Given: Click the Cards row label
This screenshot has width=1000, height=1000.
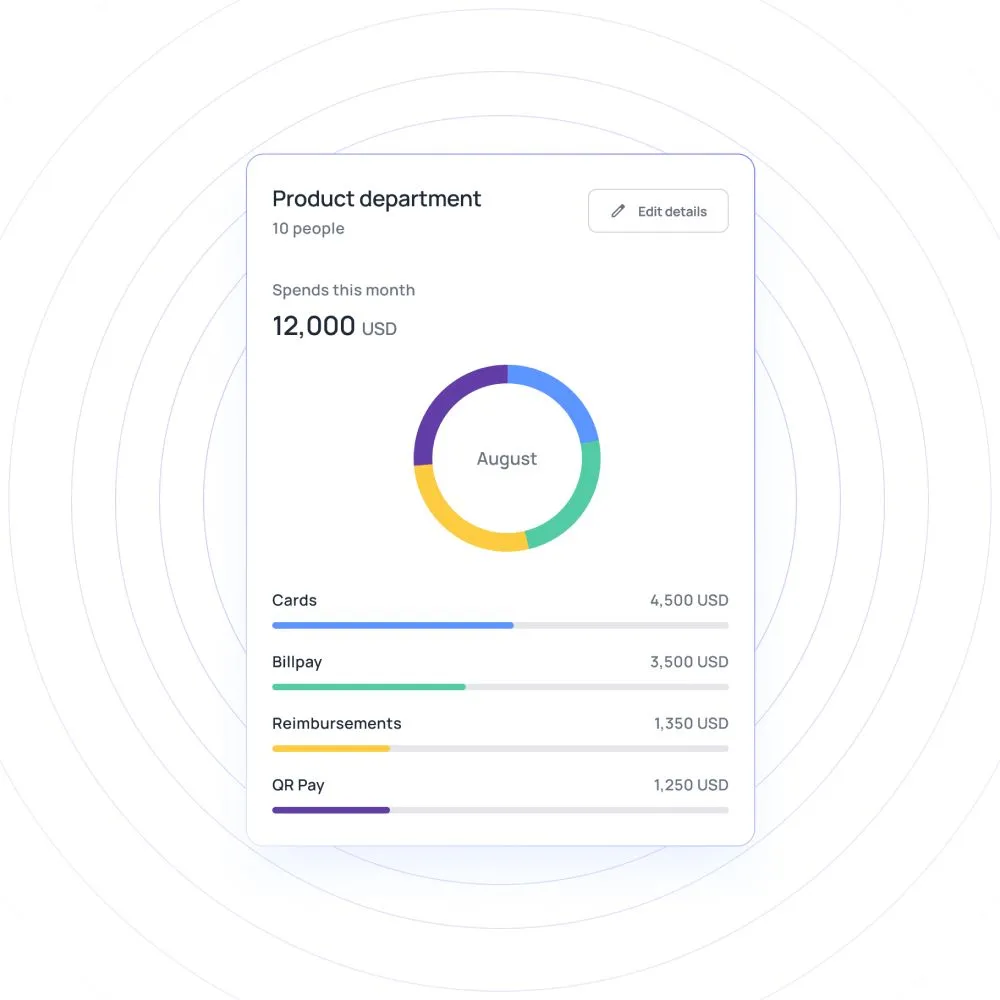Looking at the screenshot, I should [x=294, y=600].
